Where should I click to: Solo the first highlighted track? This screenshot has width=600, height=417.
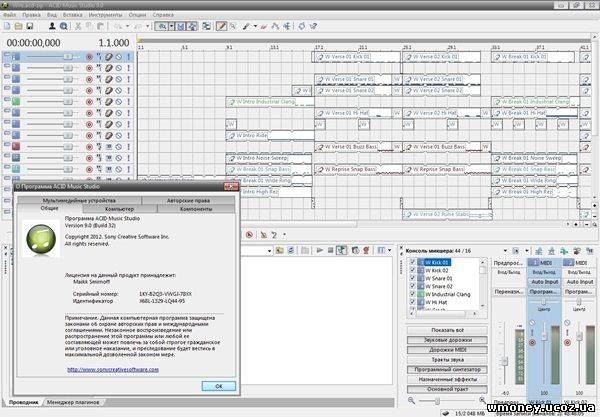tap(128, 57)
